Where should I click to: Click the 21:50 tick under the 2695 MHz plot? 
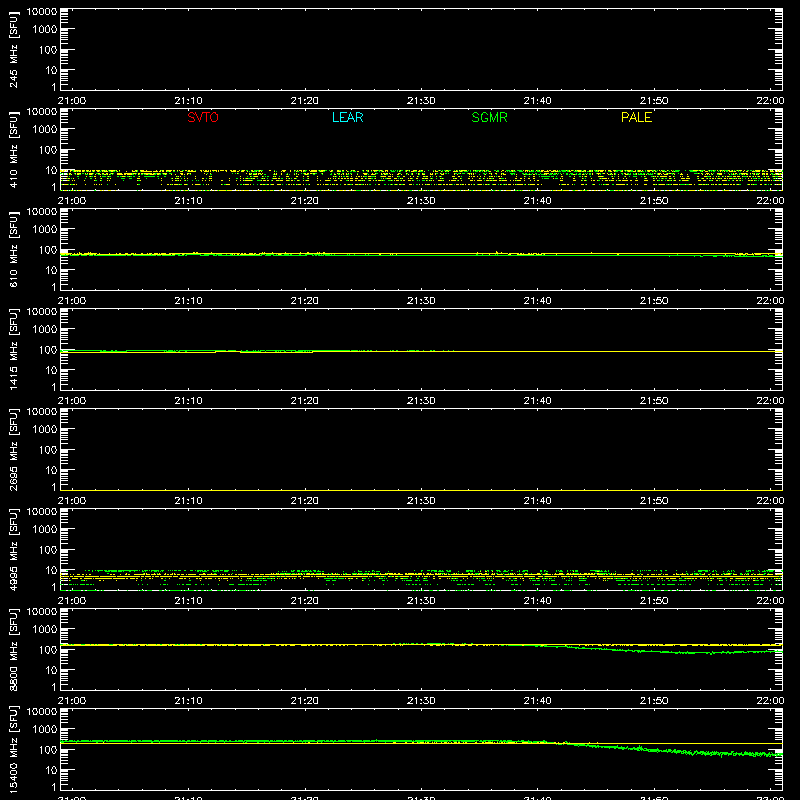point(654,501)
